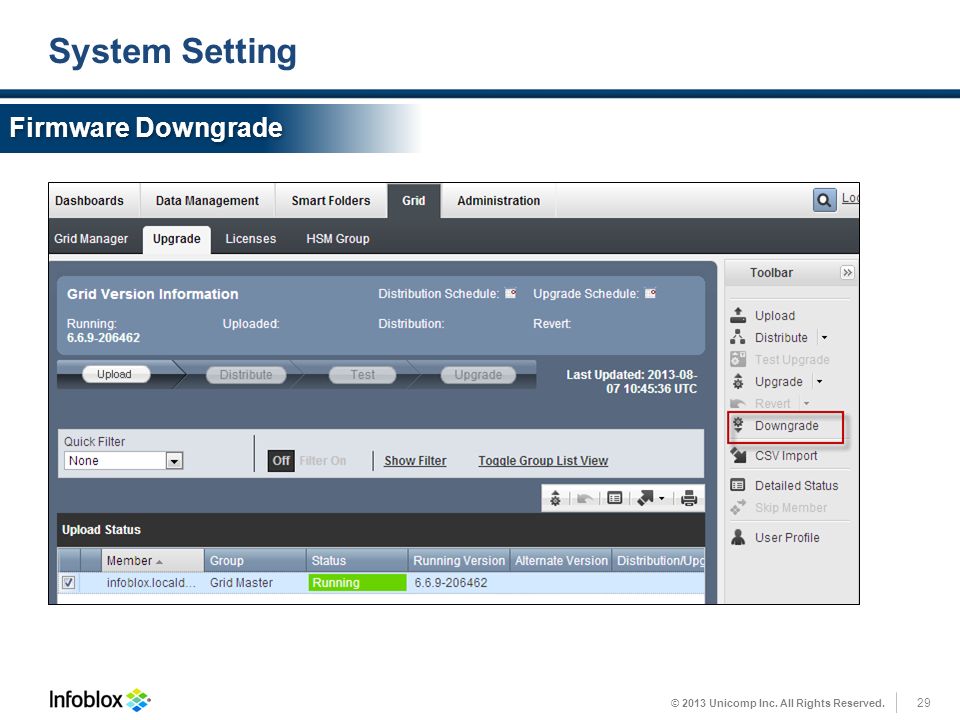960x720 pixels.
Task: Click the search magnifier icon
Action: coord(824,200)
